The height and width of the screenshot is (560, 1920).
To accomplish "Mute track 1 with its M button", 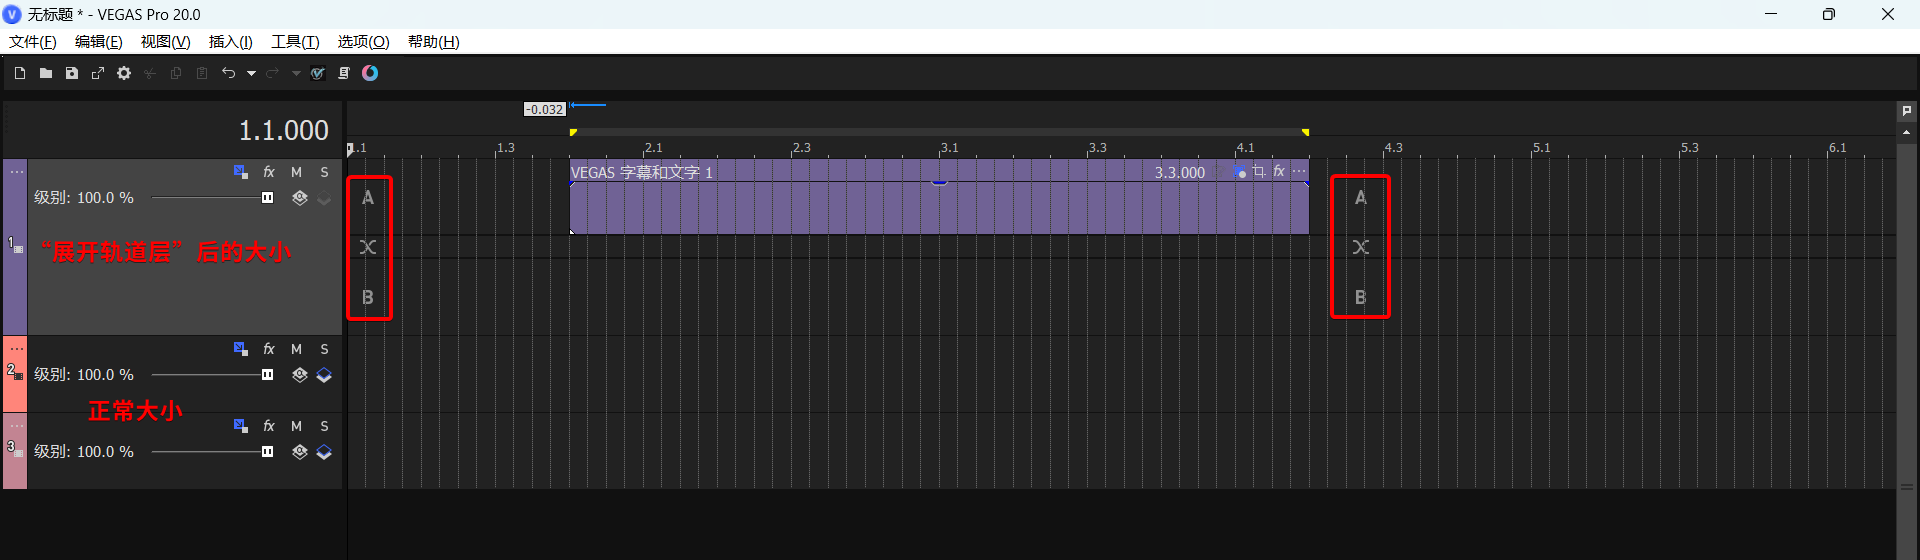I will point(296,172).
